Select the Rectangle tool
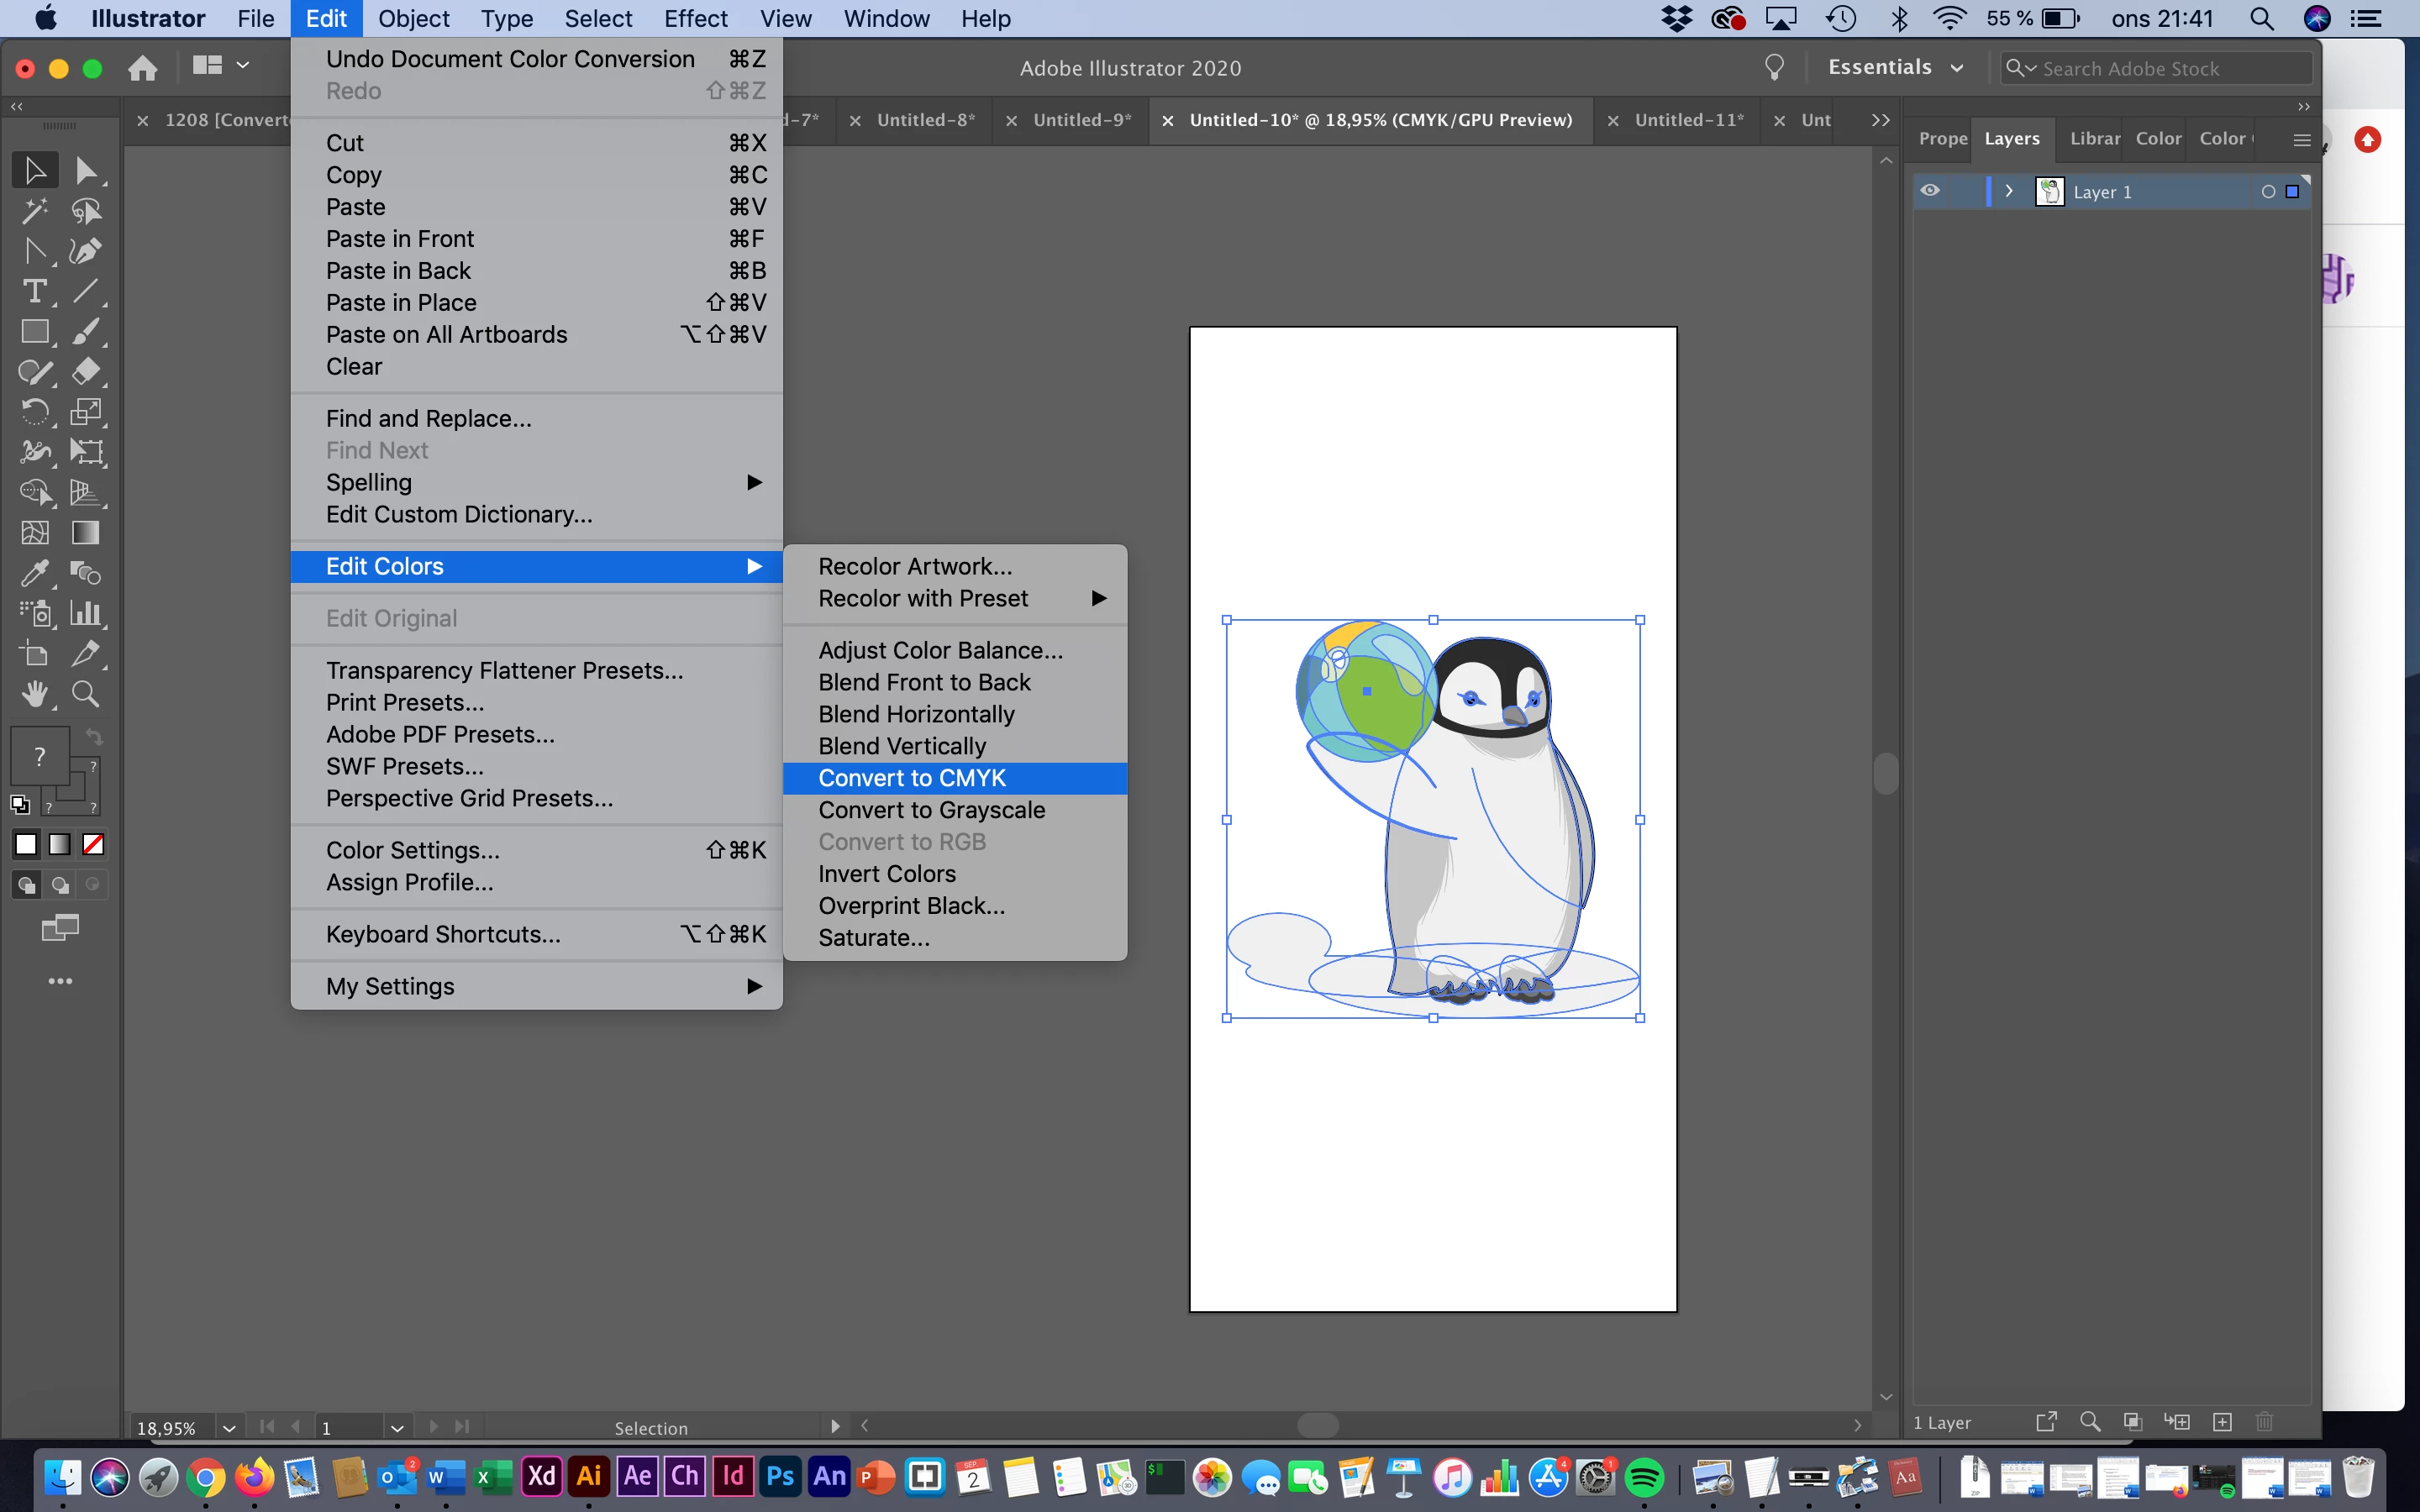This screenshot has height=1512, width=2420. pyautogui.click(x=34, y=332)
